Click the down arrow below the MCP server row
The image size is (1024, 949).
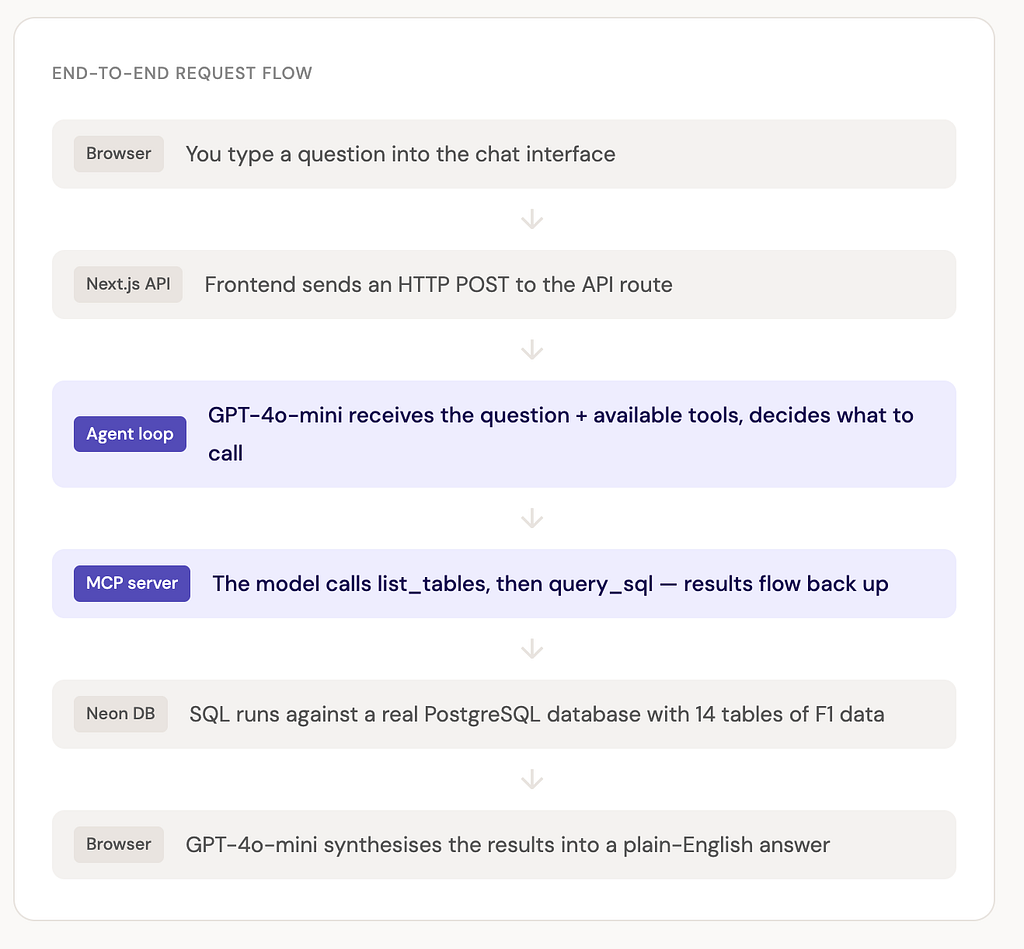532,649
